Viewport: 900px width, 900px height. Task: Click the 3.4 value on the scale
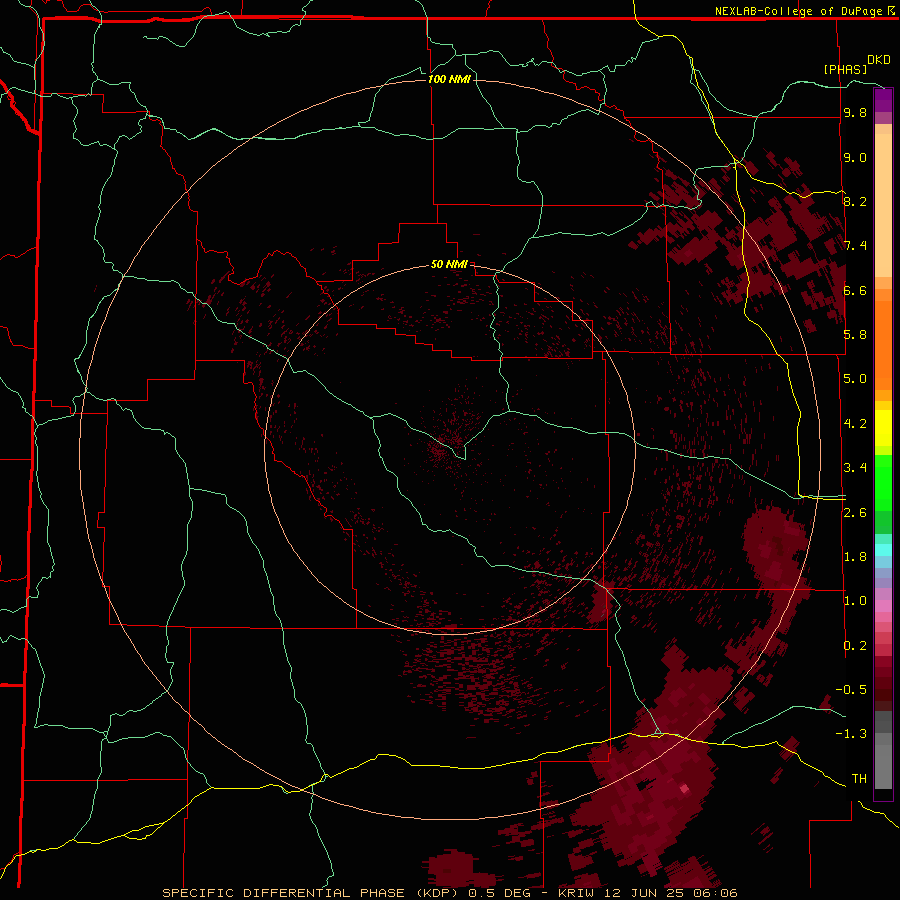click(x=855, y=468)
